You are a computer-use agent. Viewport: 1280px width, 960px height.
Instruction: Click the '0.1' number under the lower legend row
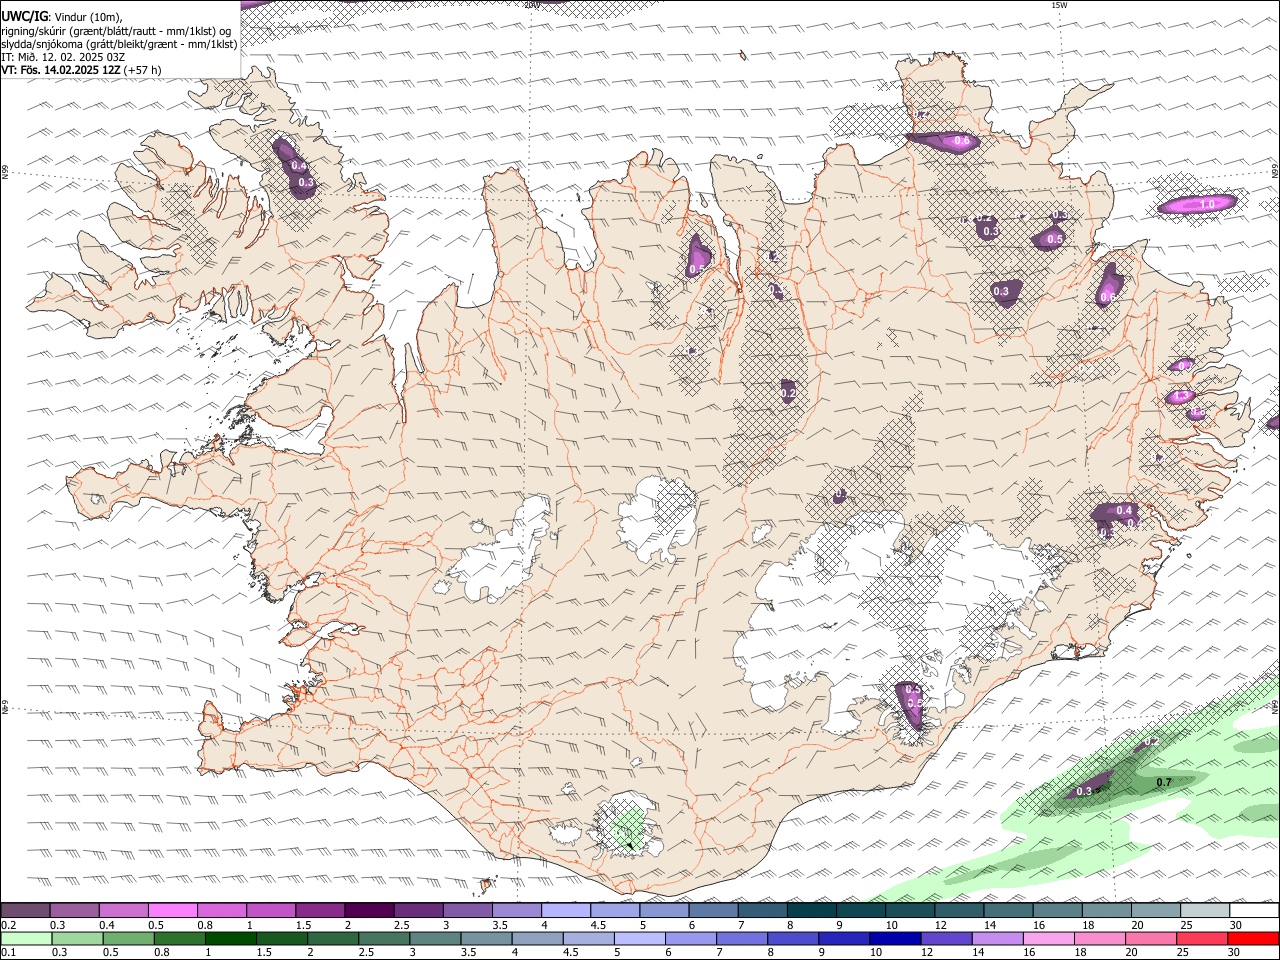pyautogui.click(x=8, y=953)
